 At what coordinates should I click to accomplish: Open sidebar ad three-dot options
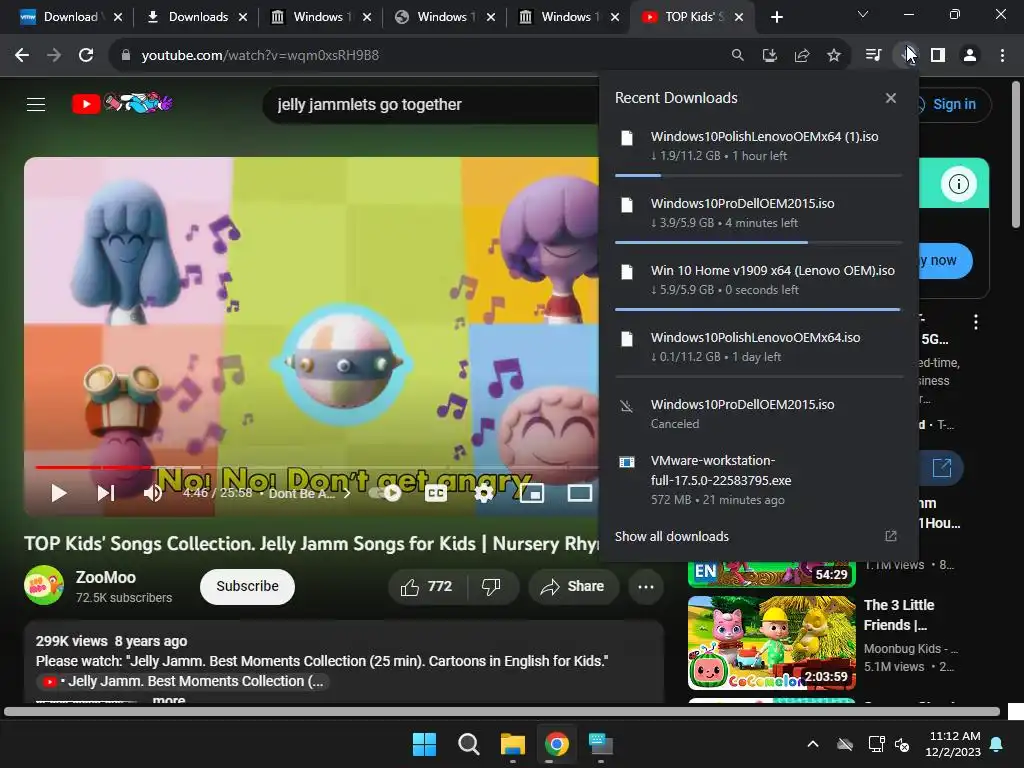click(x=976, y=321)
